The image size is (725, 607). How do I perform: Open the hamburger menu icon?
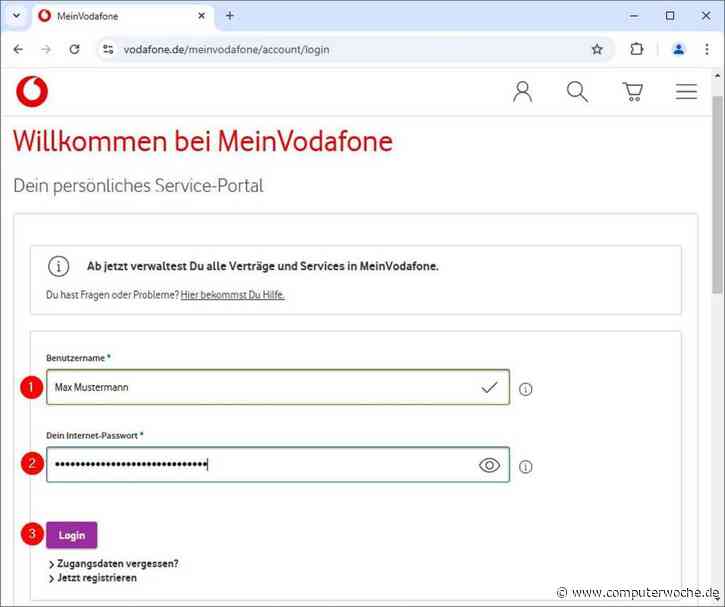click(686, 92)
